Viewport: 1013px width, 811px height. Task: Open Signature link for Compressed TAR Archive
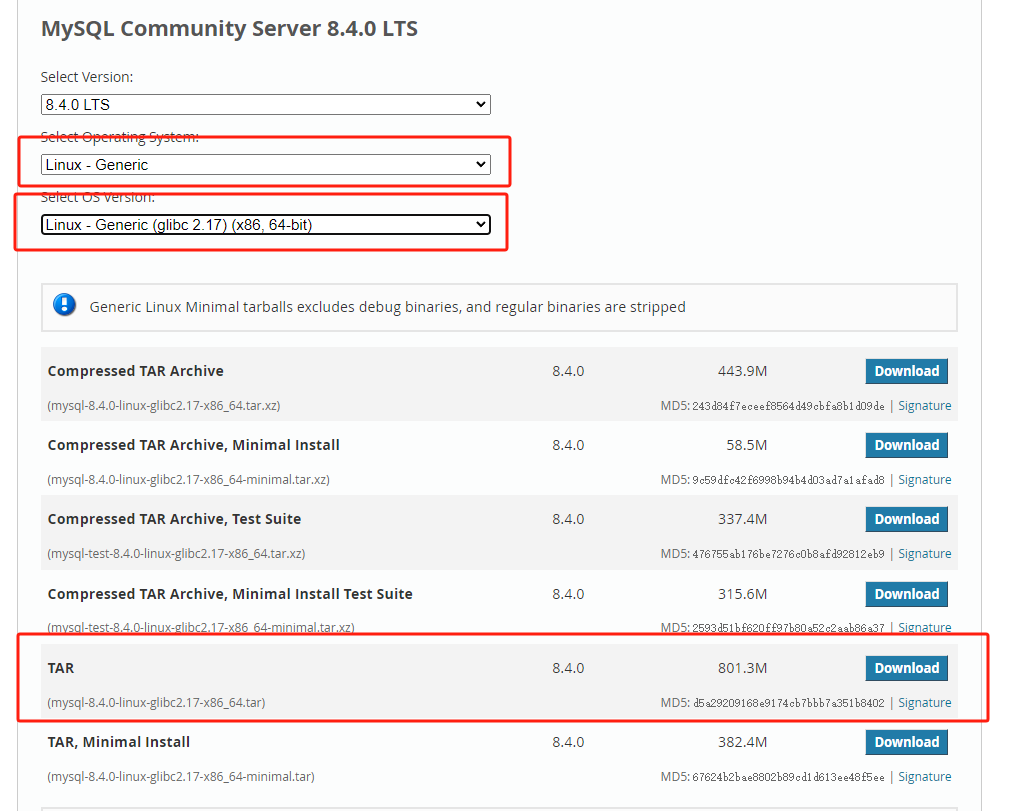[x=924, y=406]
